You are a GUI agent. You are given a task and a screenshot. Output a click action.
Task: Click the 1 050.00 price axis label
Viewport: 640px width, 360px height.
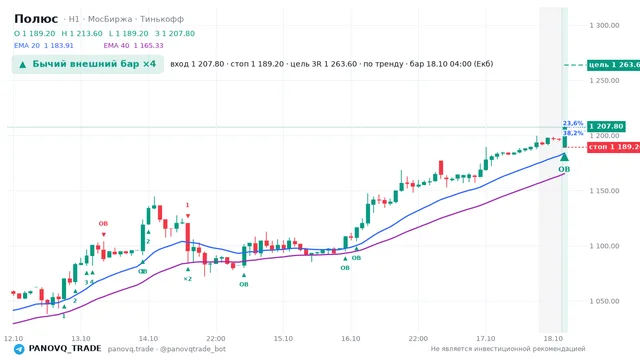[604, 301]
